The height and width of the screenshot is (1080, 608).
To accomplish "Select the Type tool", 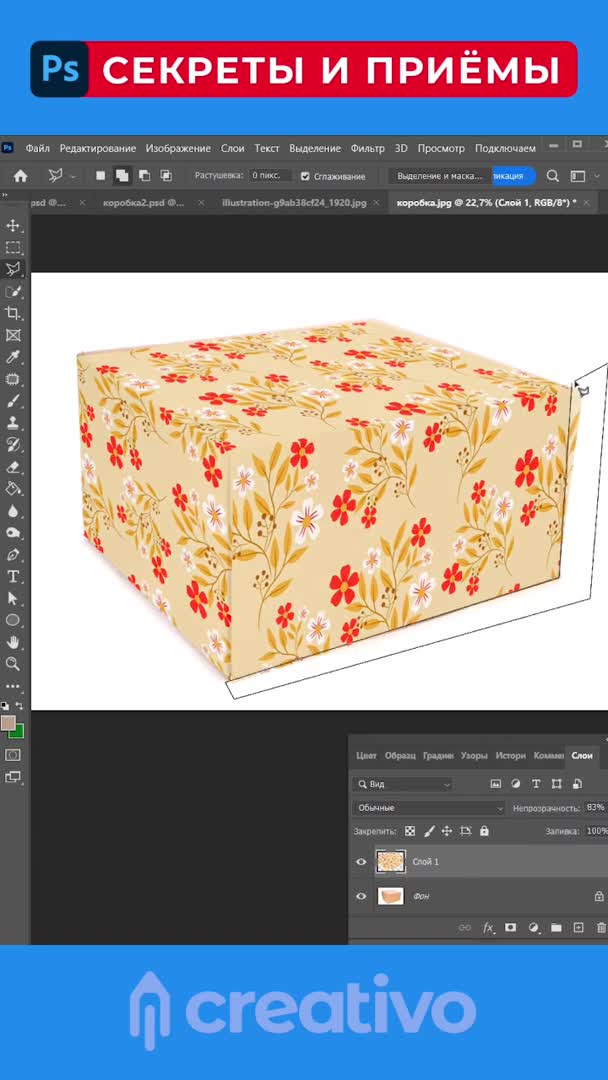I will [14, 577].
